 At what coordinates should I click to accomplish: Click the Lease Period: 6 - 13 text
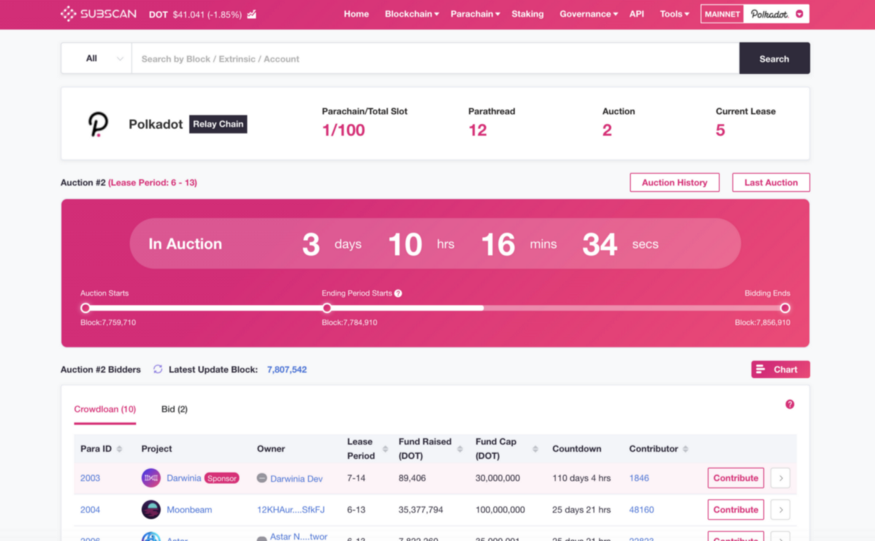[x=152, y=183]
